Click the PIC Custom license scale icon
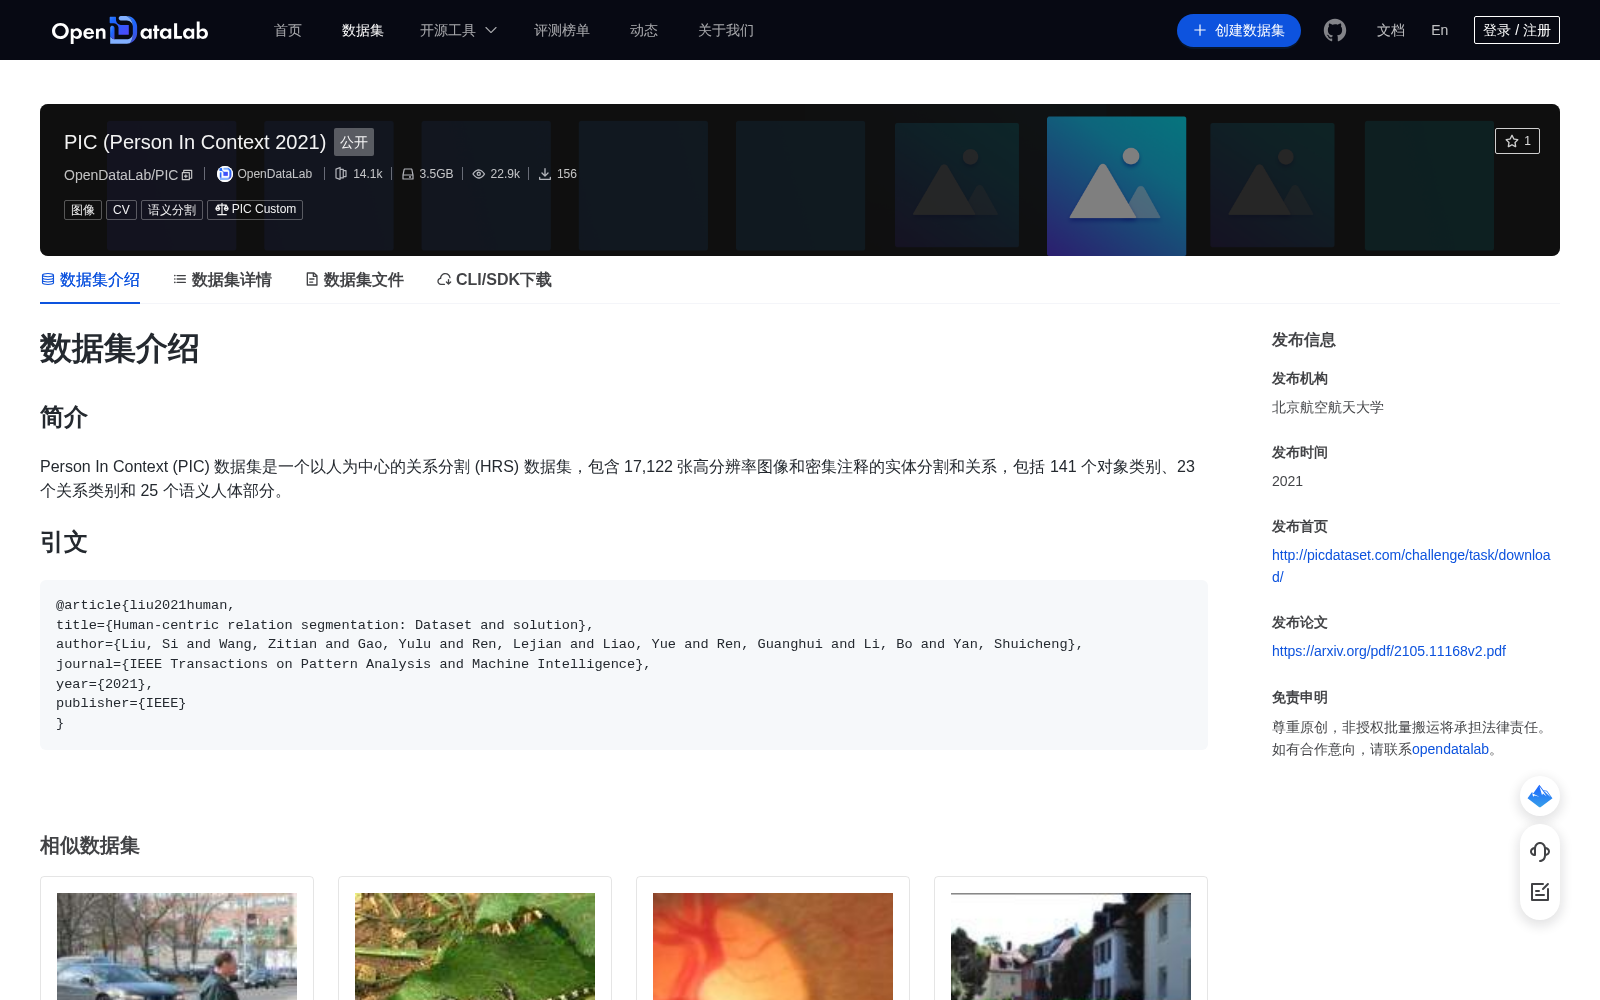The height and width of the screenshot is (1000, 1600). [222, 210]
